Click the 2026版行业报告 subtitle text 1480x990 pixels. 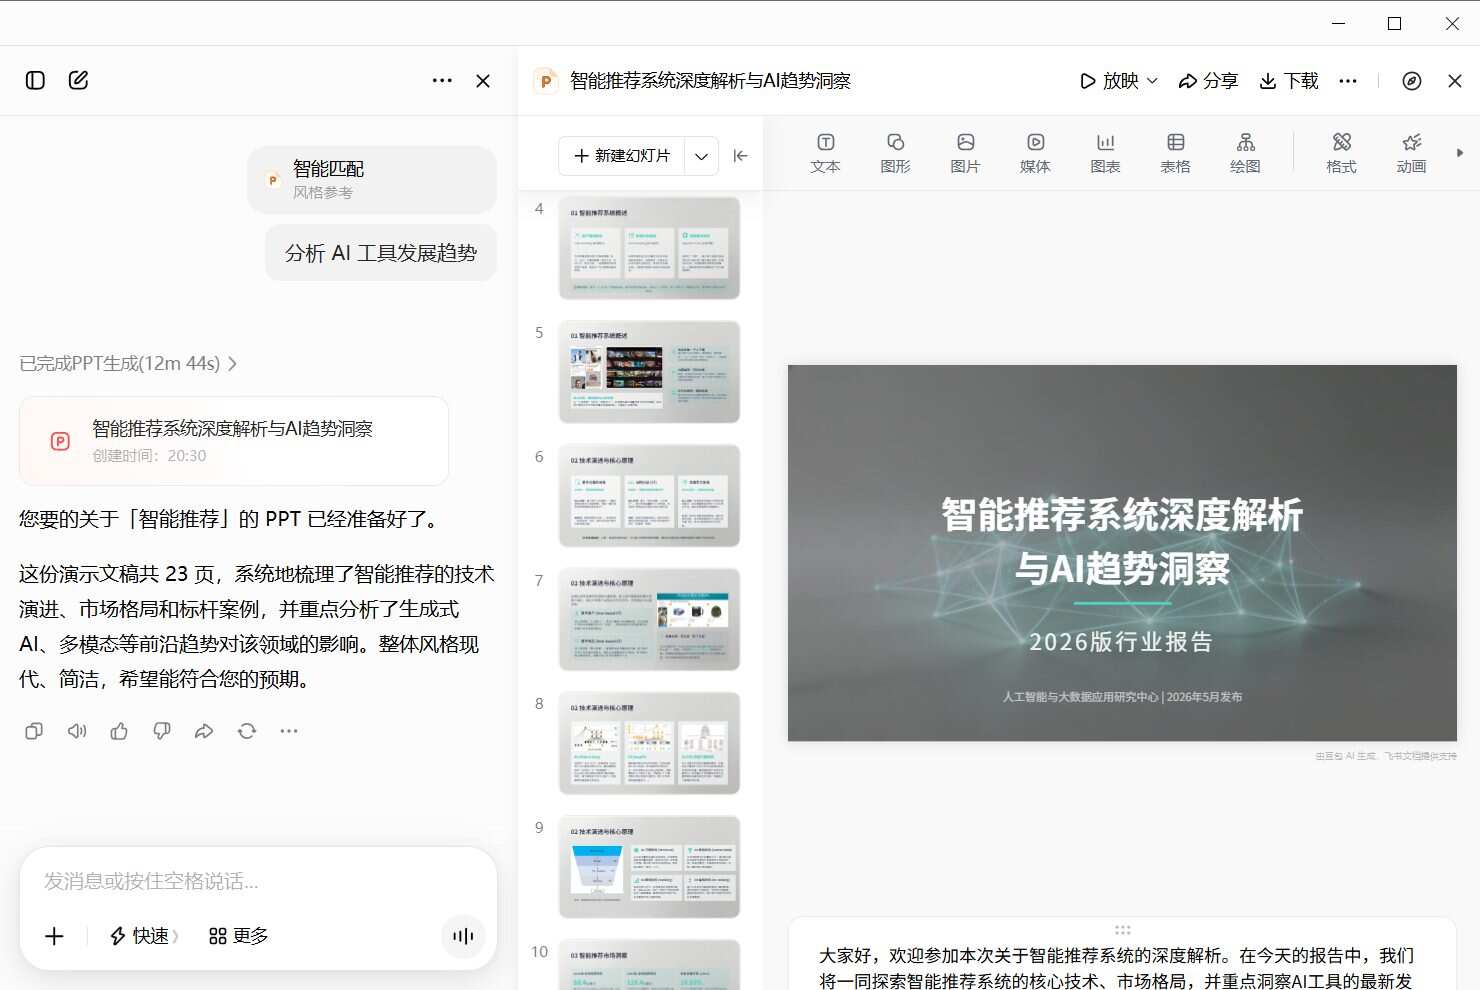pyautogui.click(x=1121, y=642)
